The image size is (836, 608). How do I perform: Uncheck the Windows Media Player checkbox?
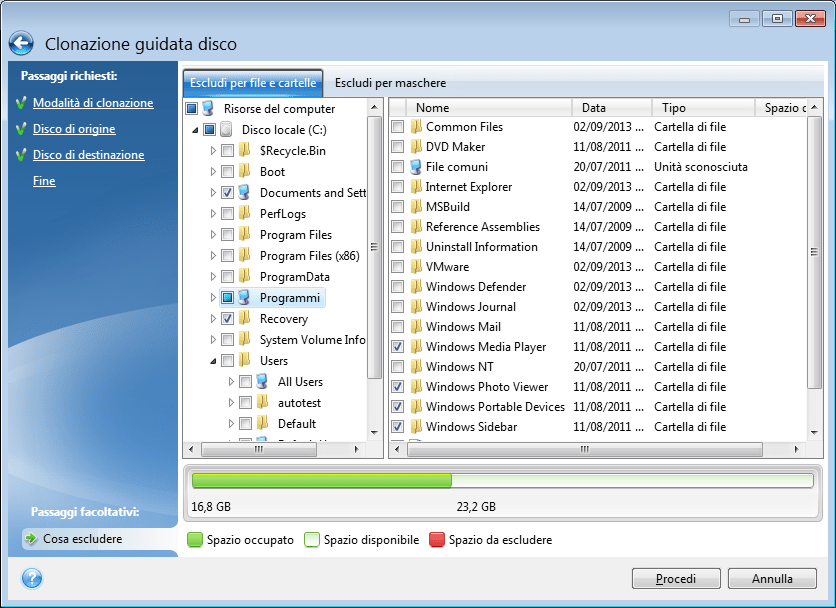point(398,347)
